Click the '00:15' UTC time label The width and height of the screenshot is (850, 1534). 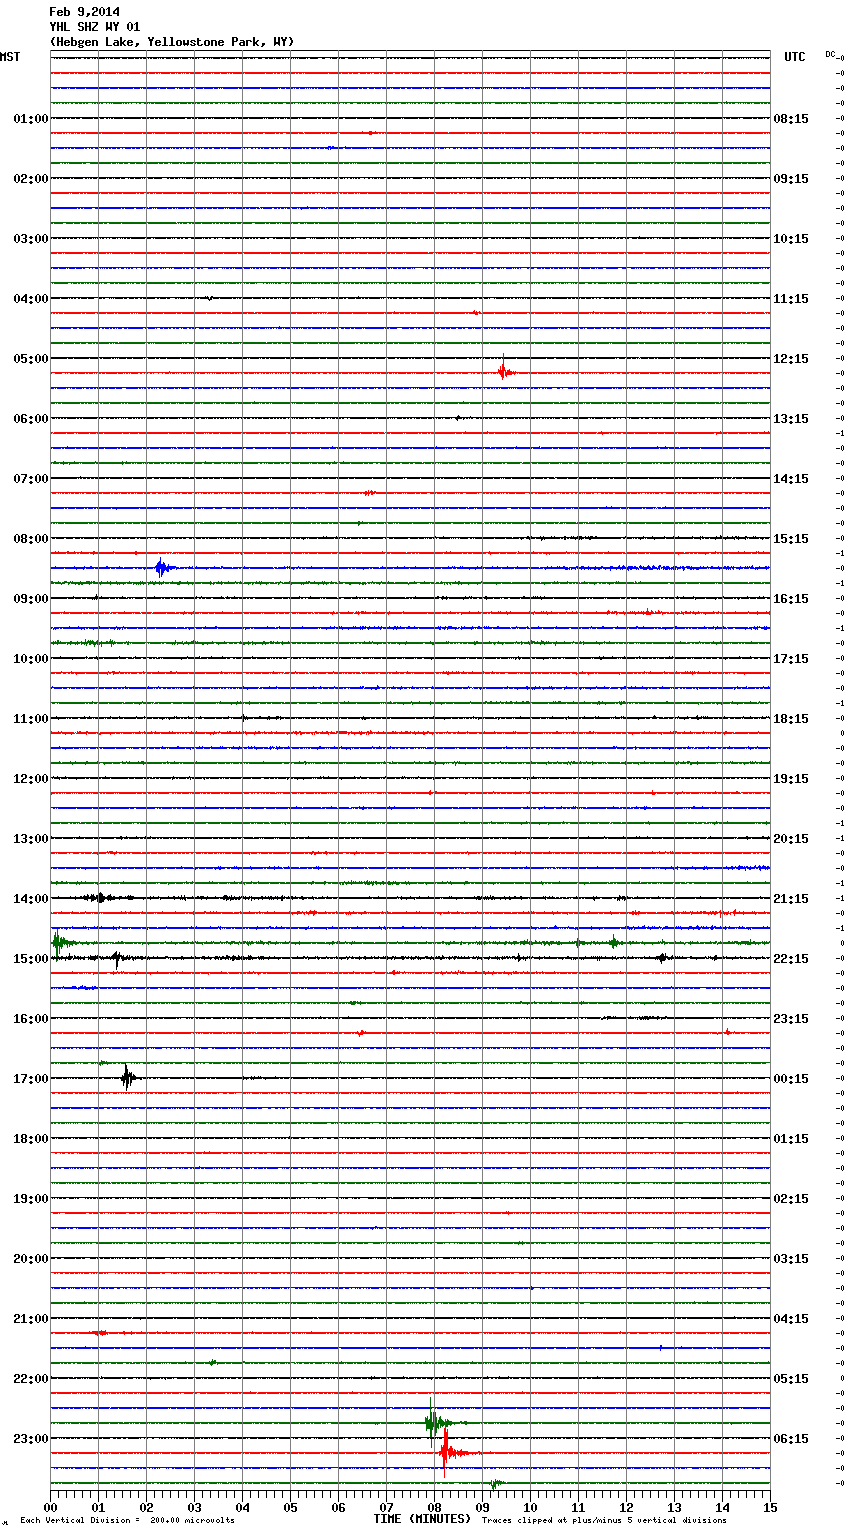click(x=791, y=1079)
